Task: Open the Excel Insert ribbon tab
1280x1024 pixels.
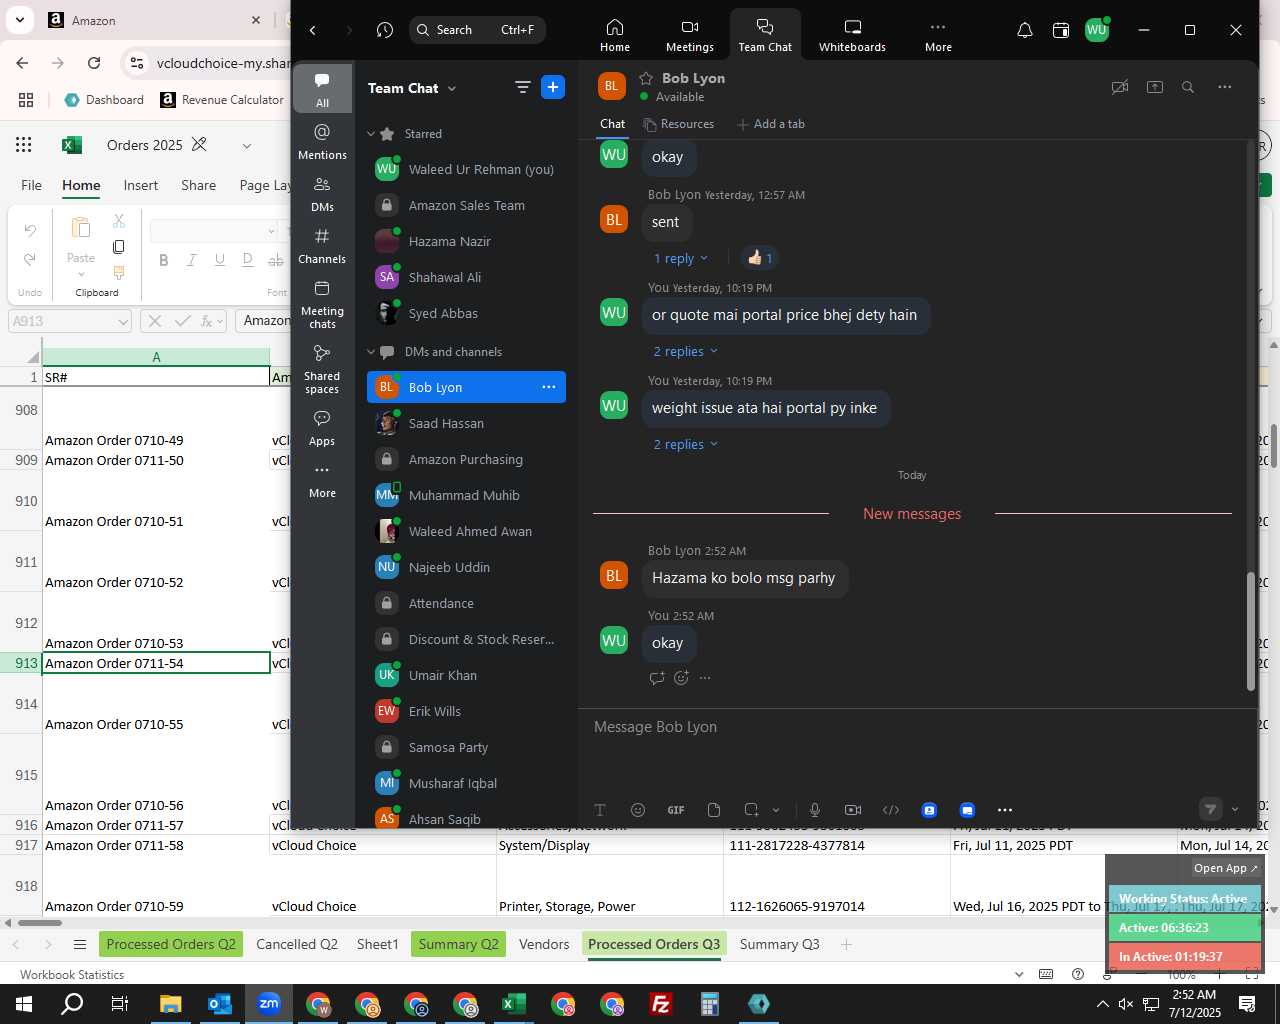Action: pyautogui.click(x=141, y=185)
